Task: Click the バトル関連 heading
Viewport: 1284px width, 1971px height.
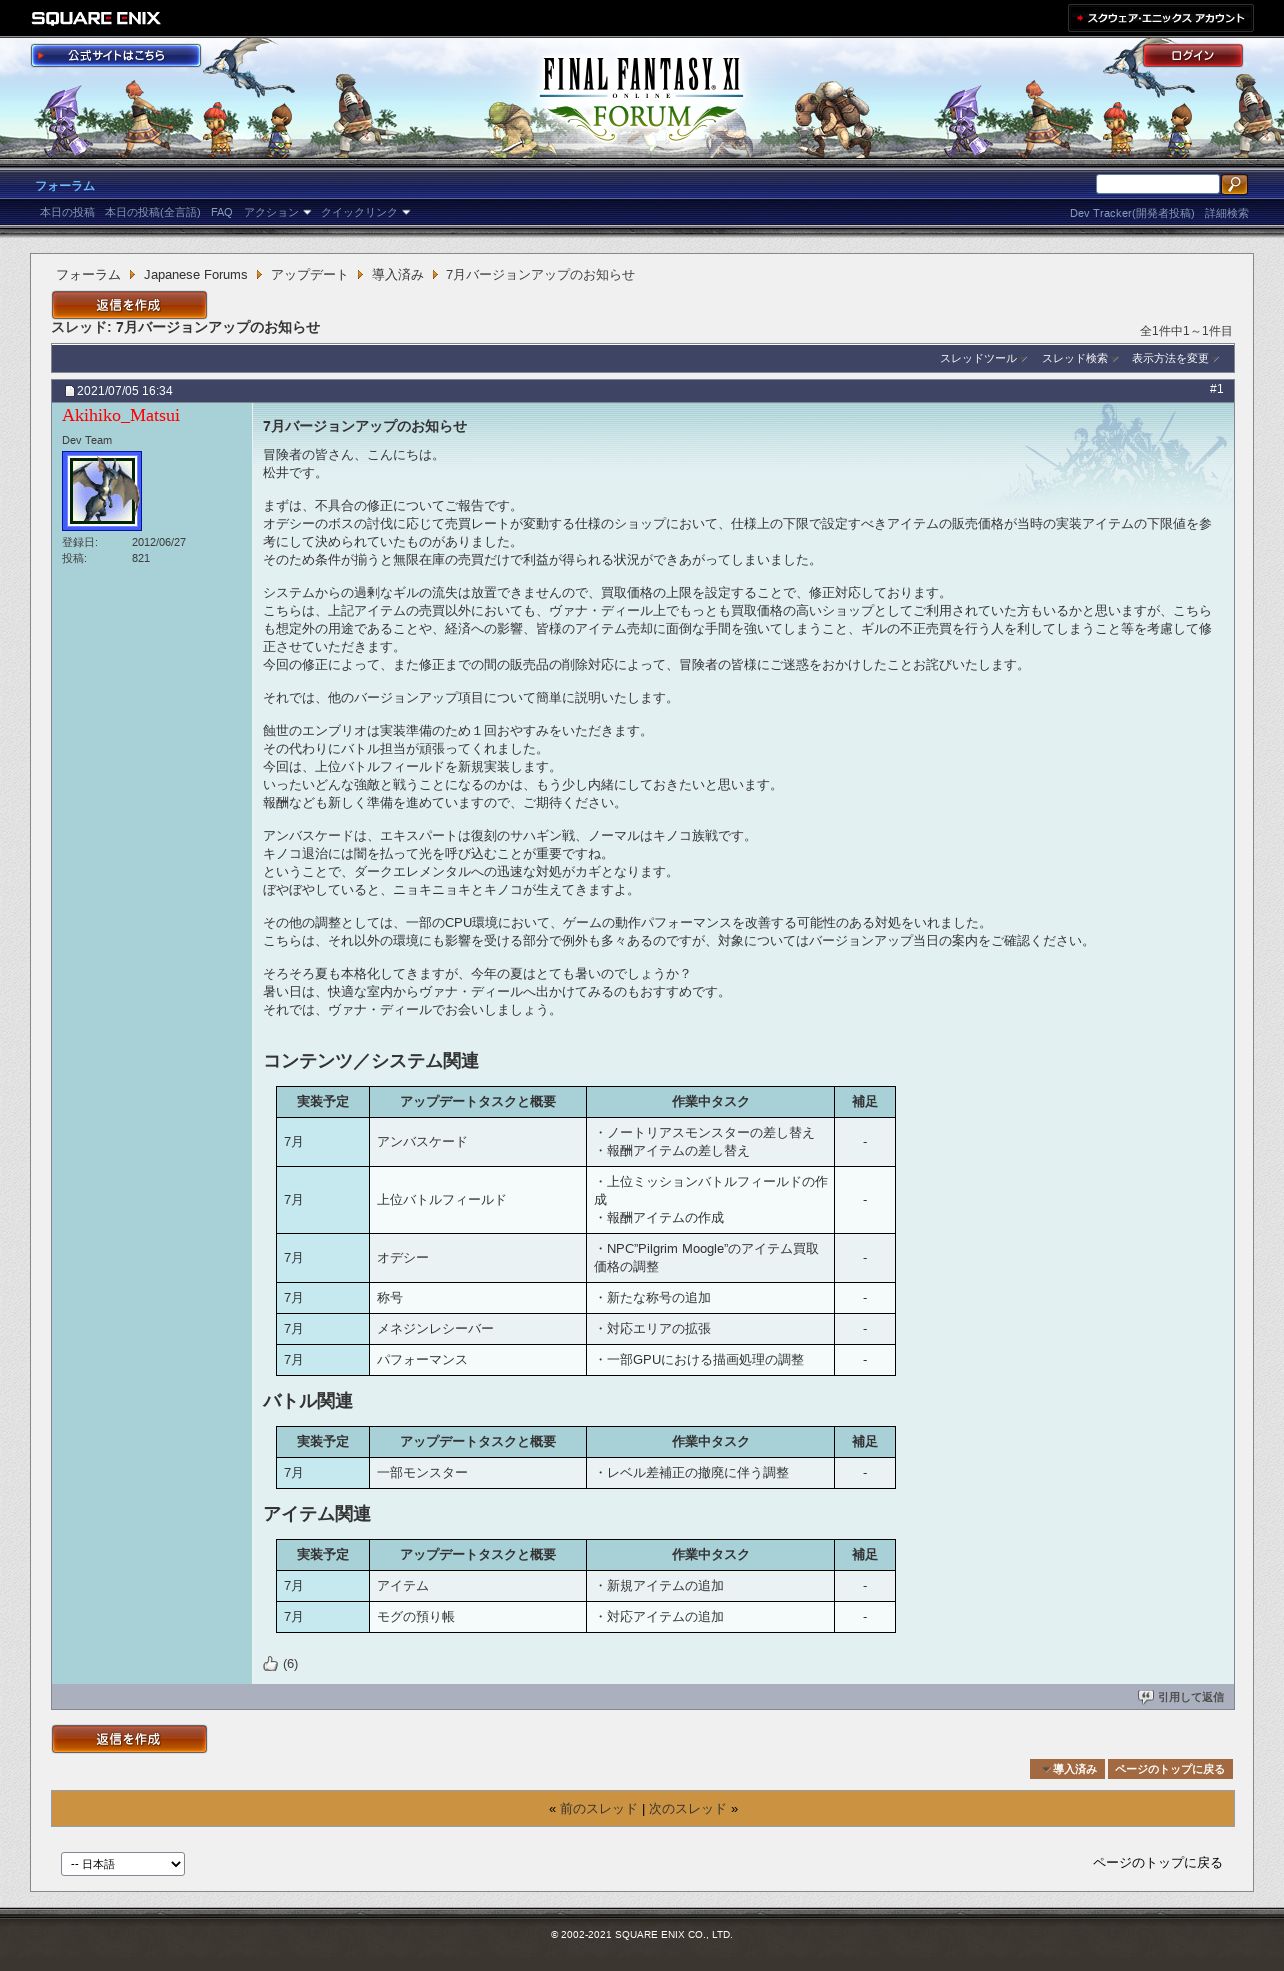Action: [x=308, y=1401]
